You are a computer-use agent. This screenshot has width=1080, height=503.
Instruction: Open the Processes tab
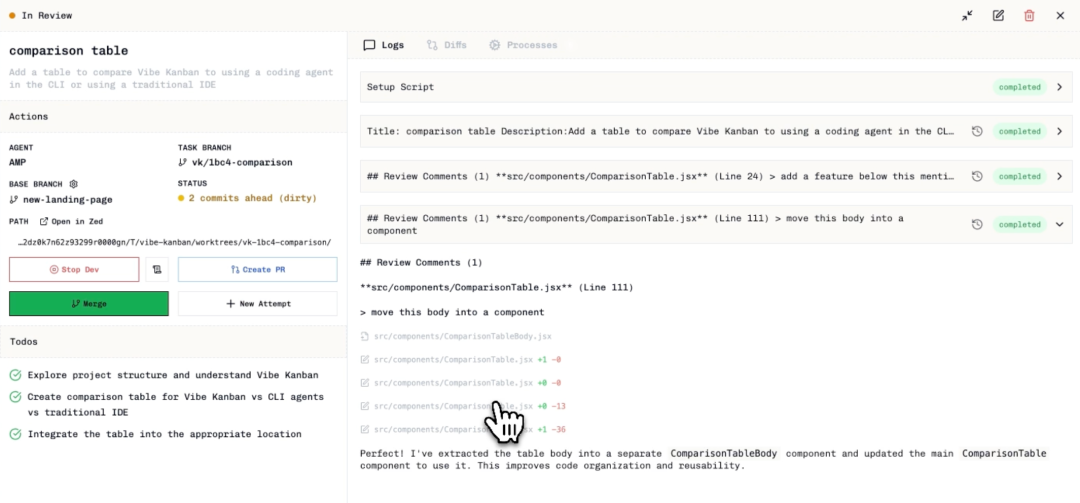click(523, 45)
